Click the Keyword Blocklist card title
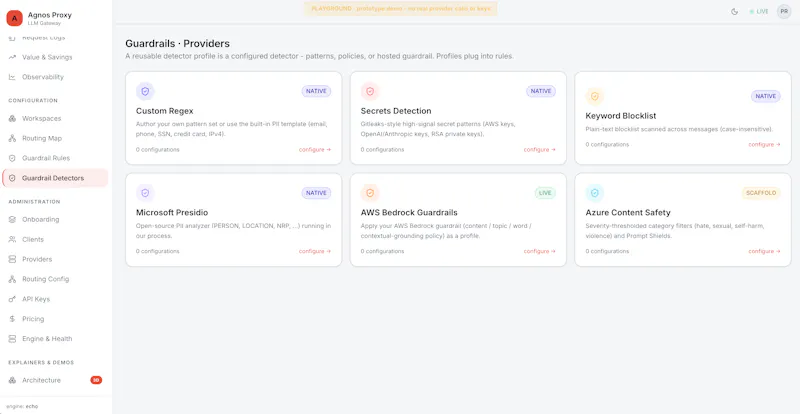 (x=621, y=116)
